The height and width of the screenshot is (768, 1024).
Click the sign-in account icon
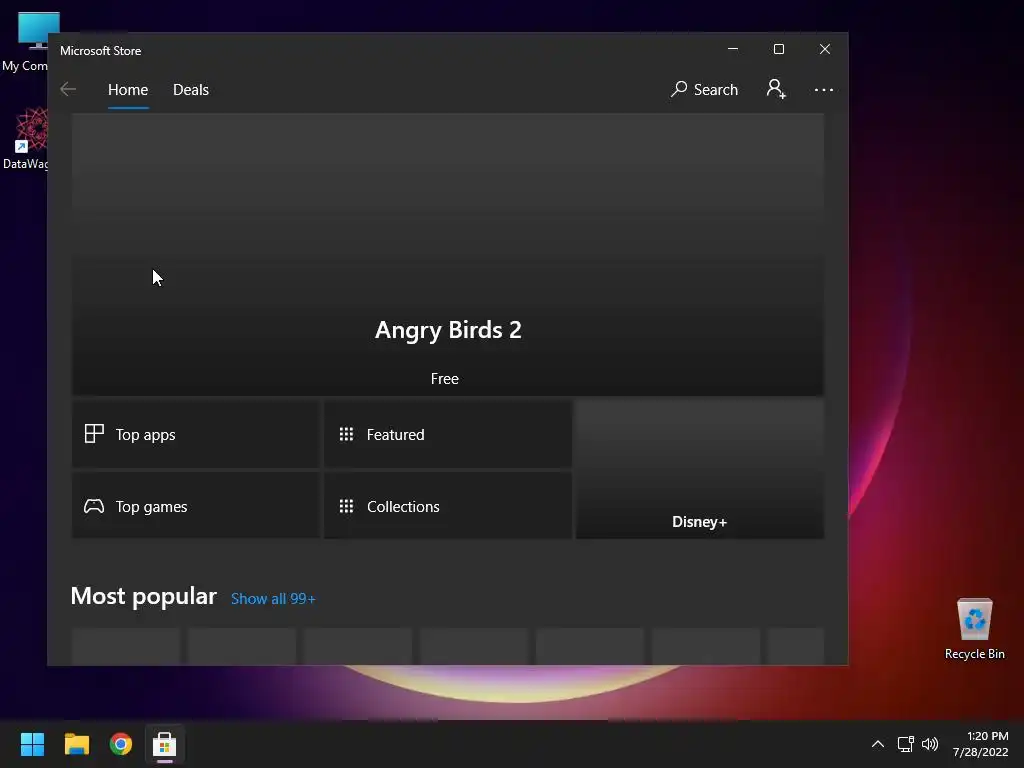pyautogui.click(x=776, y=89)
